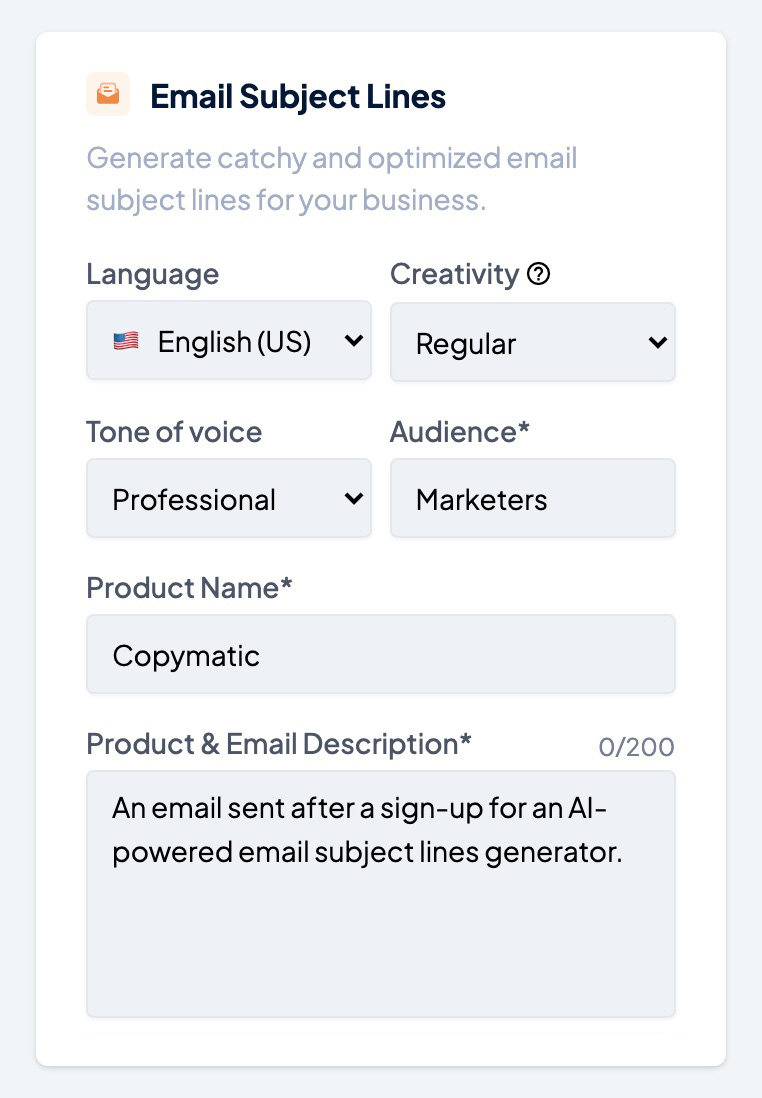762x1098 pixels.
Task: Click the chevron on the Creativity dropdown
Action: (658, 341)
